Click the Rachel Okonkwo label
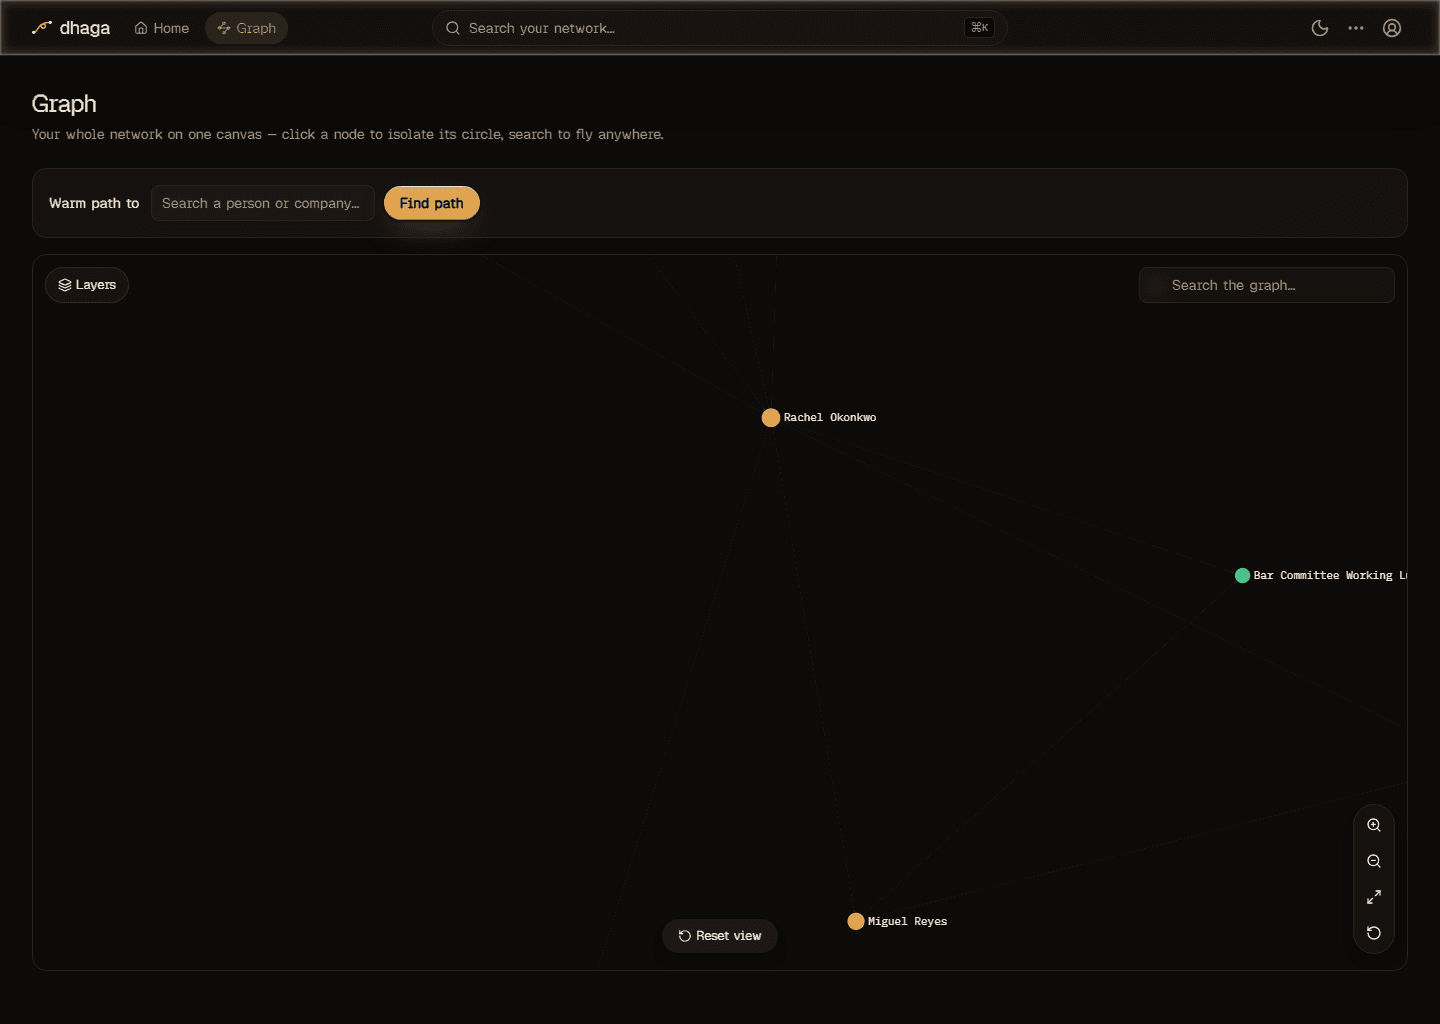 [830, 418]
